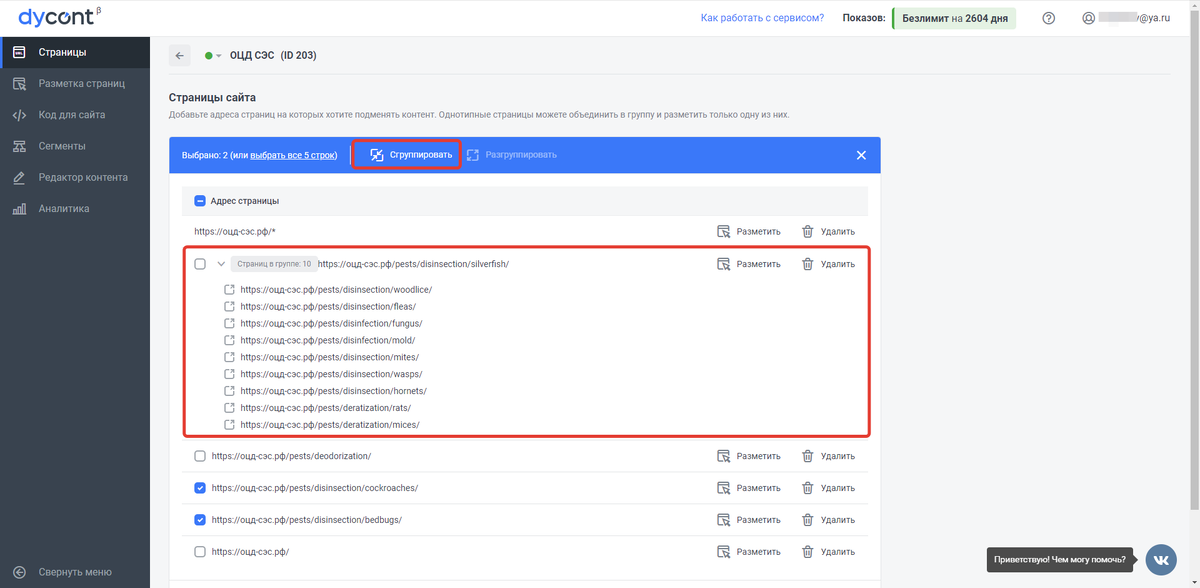Click the back arrow button
The image size is (1200, 588).
tap(180, 56)
